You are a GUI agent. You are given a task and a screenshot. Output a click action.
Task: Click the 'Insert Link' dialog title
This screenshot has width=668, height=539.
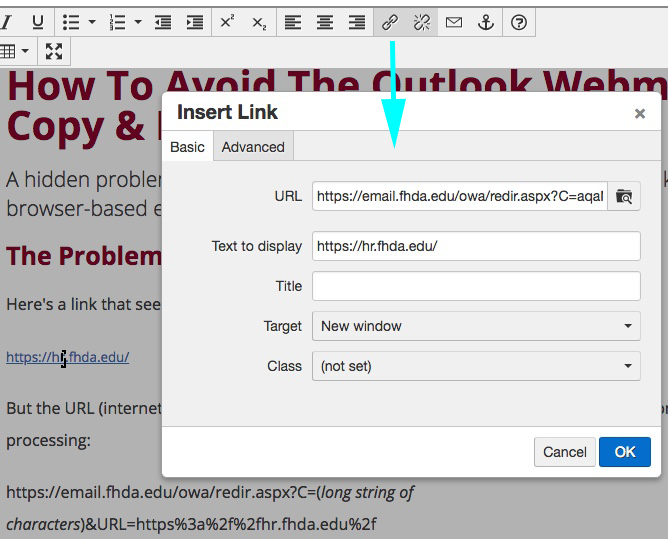pyautogui.click(x=227, y=112)
